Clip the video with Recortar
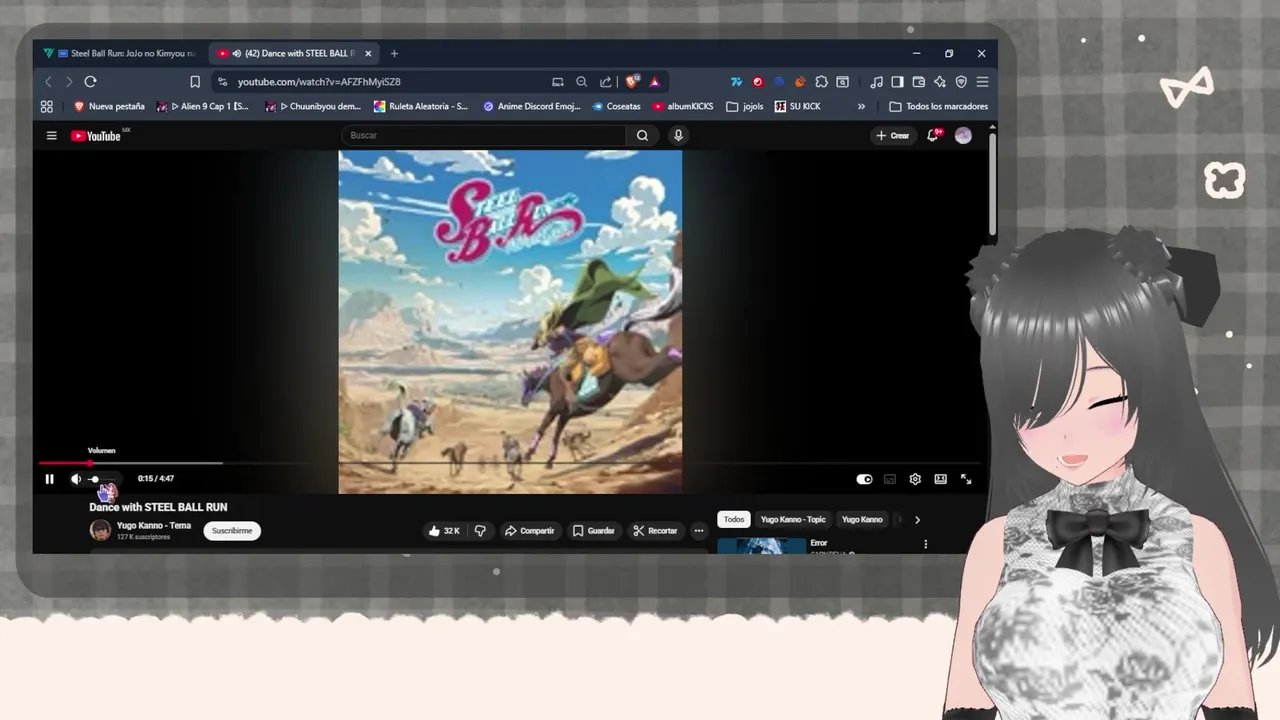This screenshot has height=720, width=1280. (x=655, y=531)
